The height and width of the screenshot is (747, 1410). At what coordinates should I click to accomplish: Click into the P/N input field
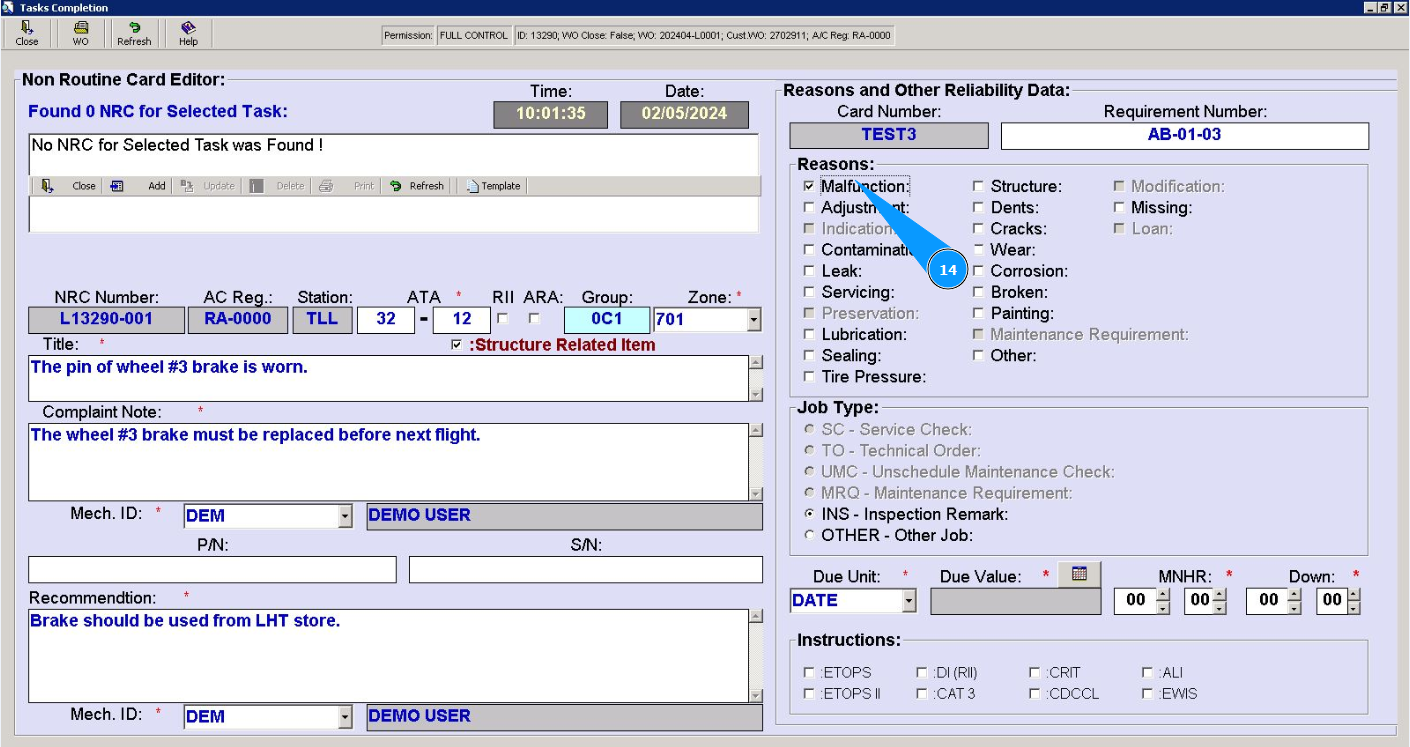tap(212, 570)
